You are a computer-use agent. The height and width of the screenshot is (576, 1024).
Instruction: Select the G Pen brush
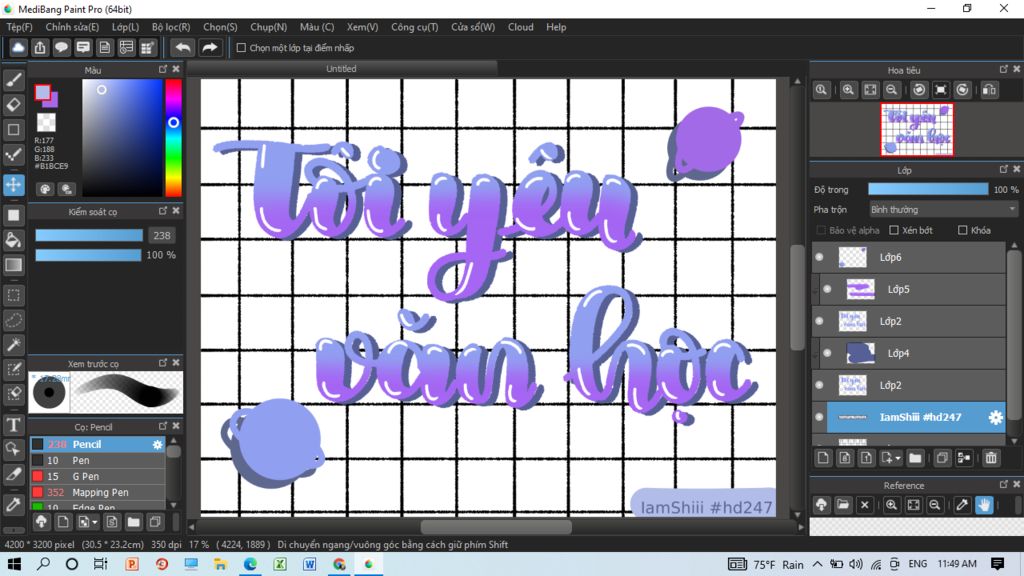click(x=97, y=476)
